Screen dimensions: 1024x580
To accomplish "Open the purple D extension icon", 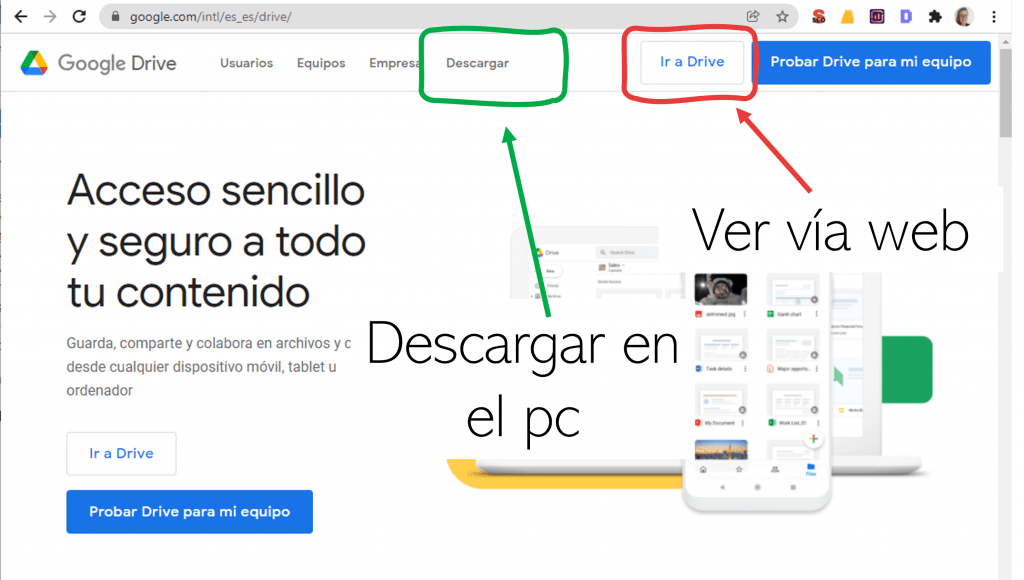I will [x=906, y=16].
